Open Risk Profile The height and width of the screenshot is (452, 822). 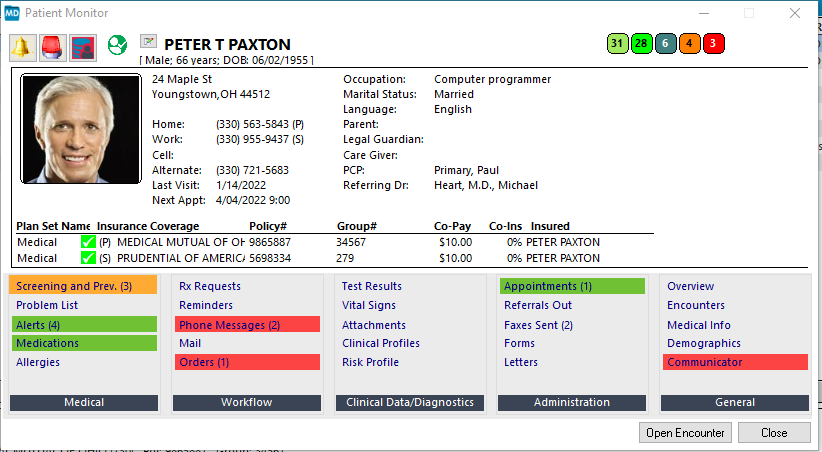pos(370,362)
